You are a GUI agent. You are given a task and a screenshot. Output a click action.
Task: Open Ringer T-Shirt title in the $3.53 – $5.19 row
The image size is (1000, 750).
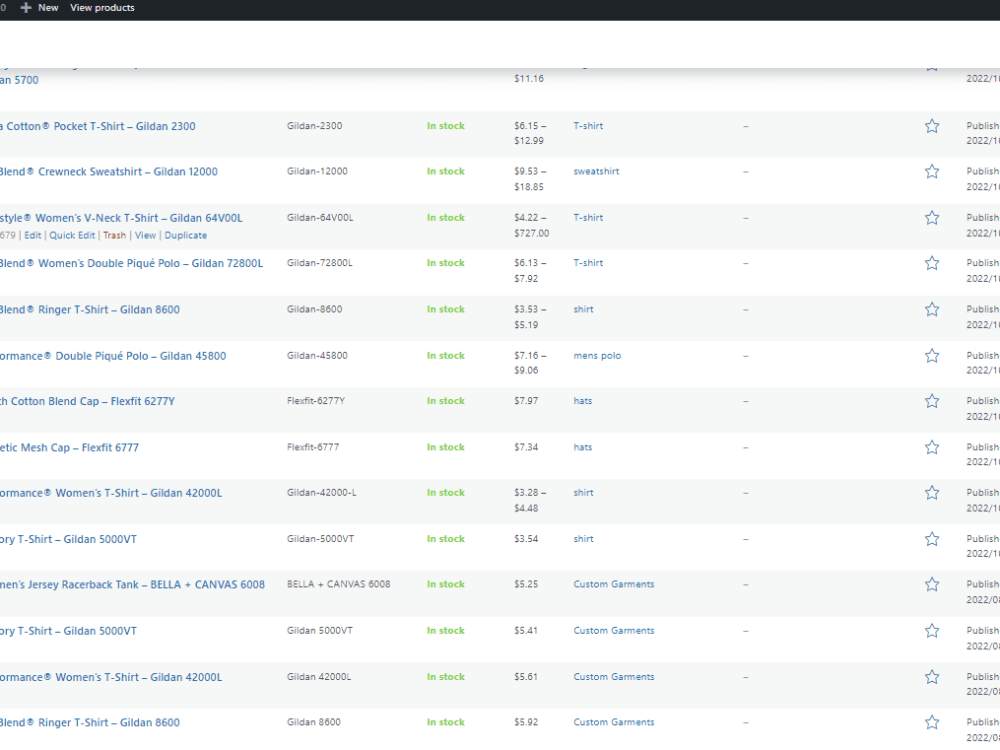coord(90,309)
